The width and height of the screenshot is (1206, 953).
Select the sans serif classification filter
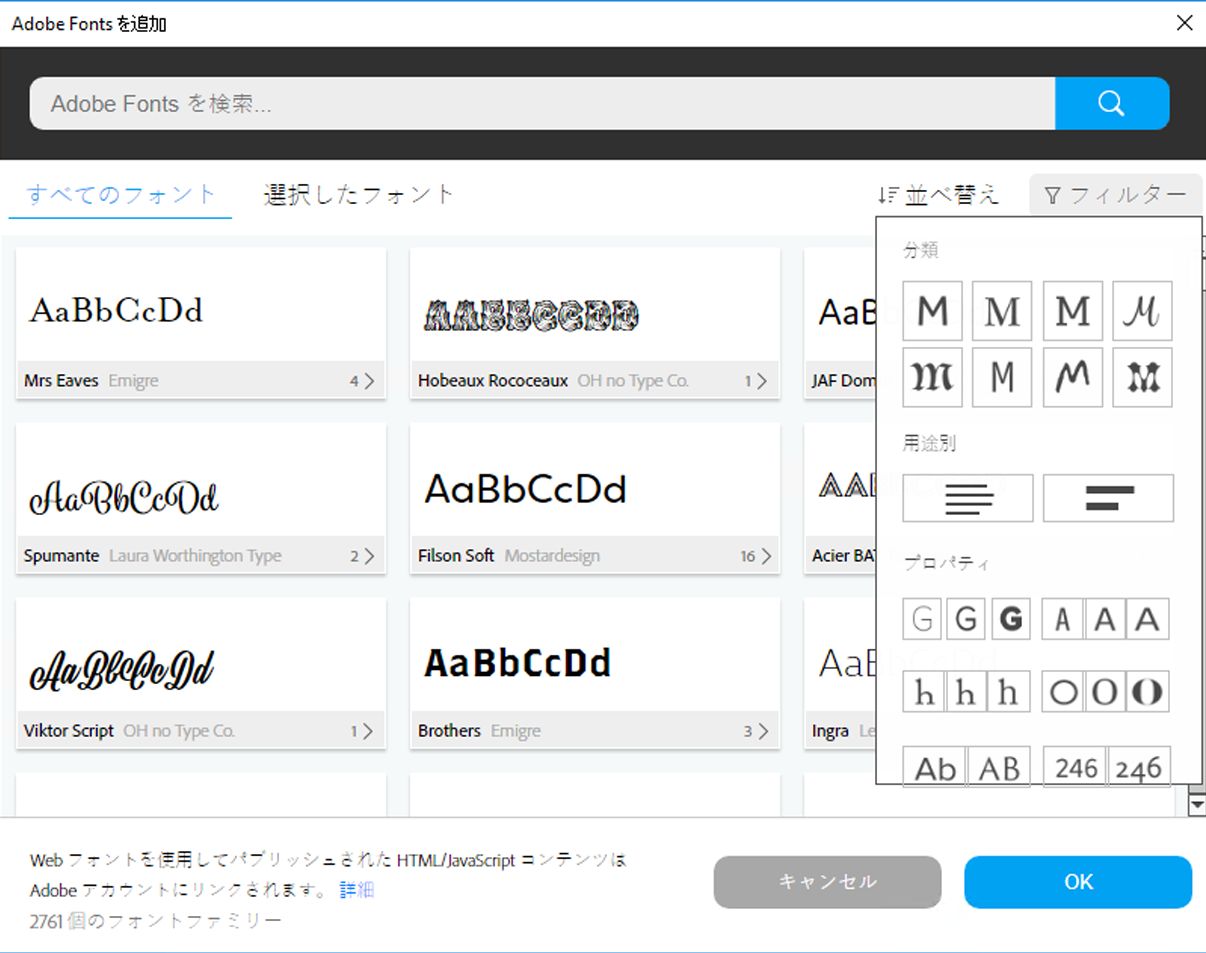[932, 311]
